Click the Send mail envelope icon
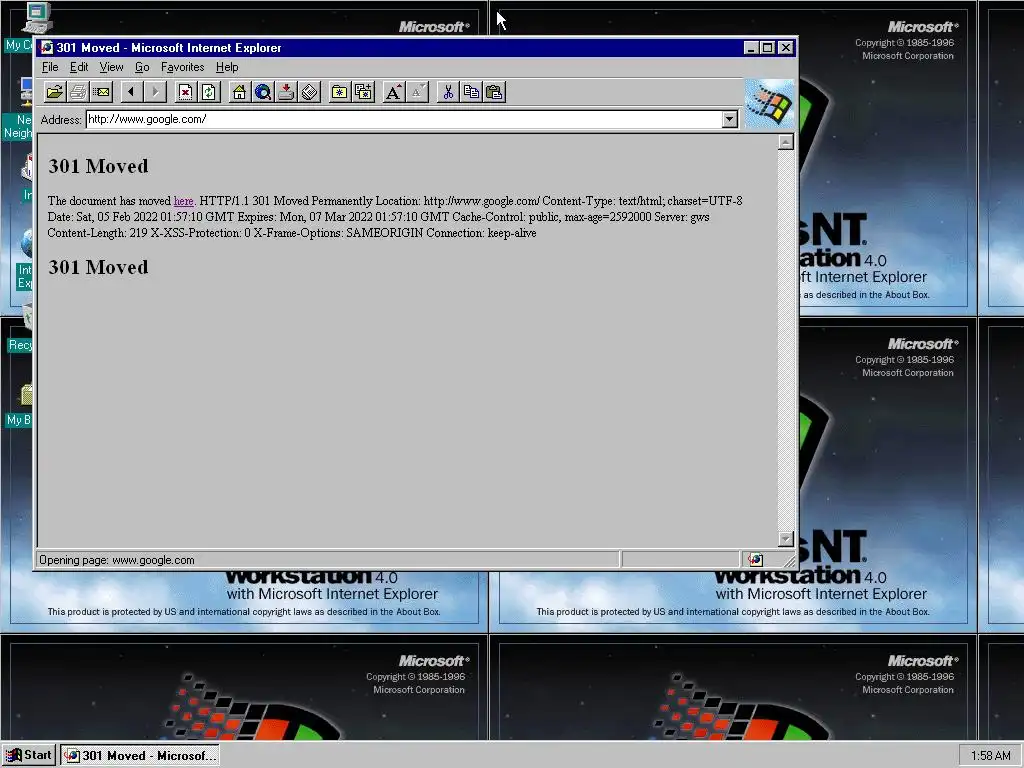Screen dimensions: 1024x768 coord(102,92)
